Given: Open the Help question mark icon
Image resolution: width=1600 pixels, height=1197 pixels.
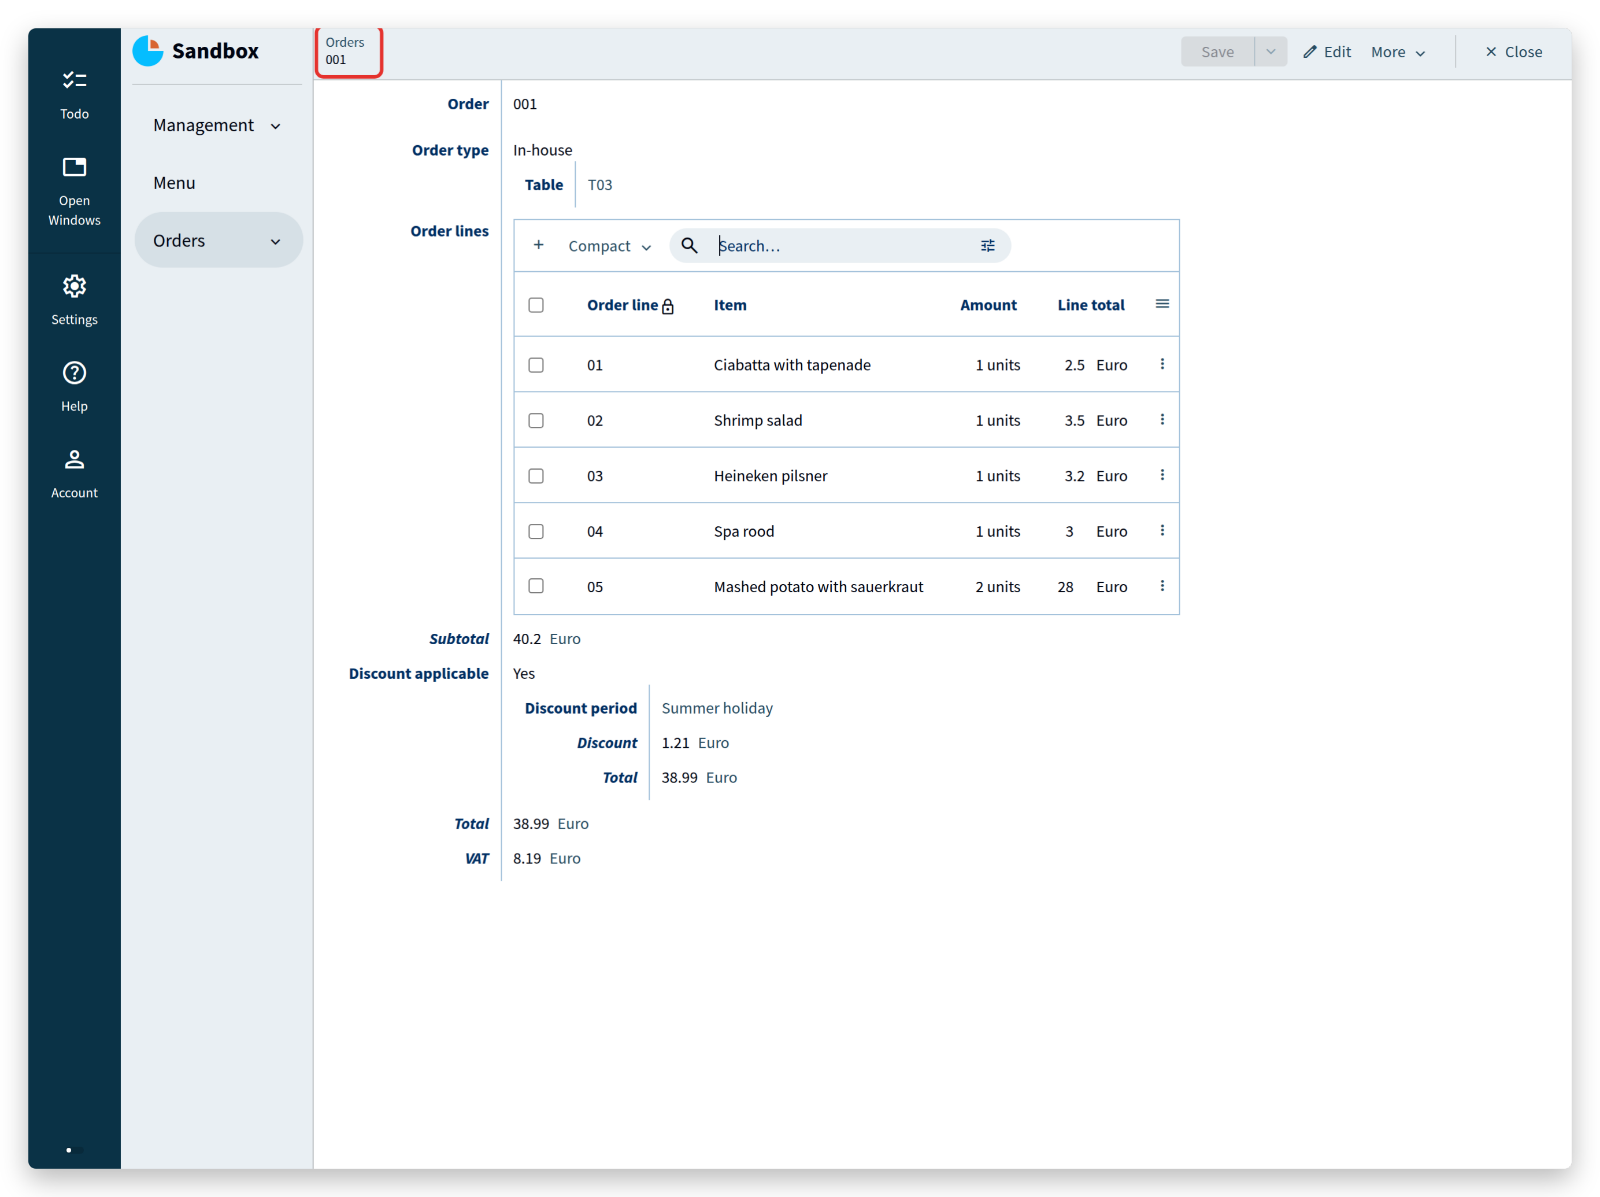Looking at the screenshot, I should click(74, 373).
